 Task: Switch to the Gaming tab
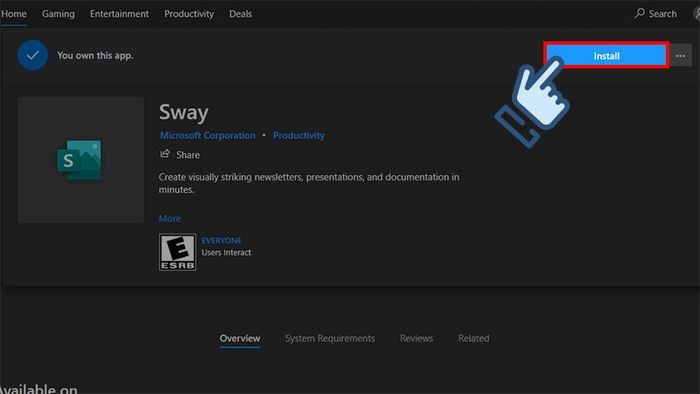click(58, 14)
